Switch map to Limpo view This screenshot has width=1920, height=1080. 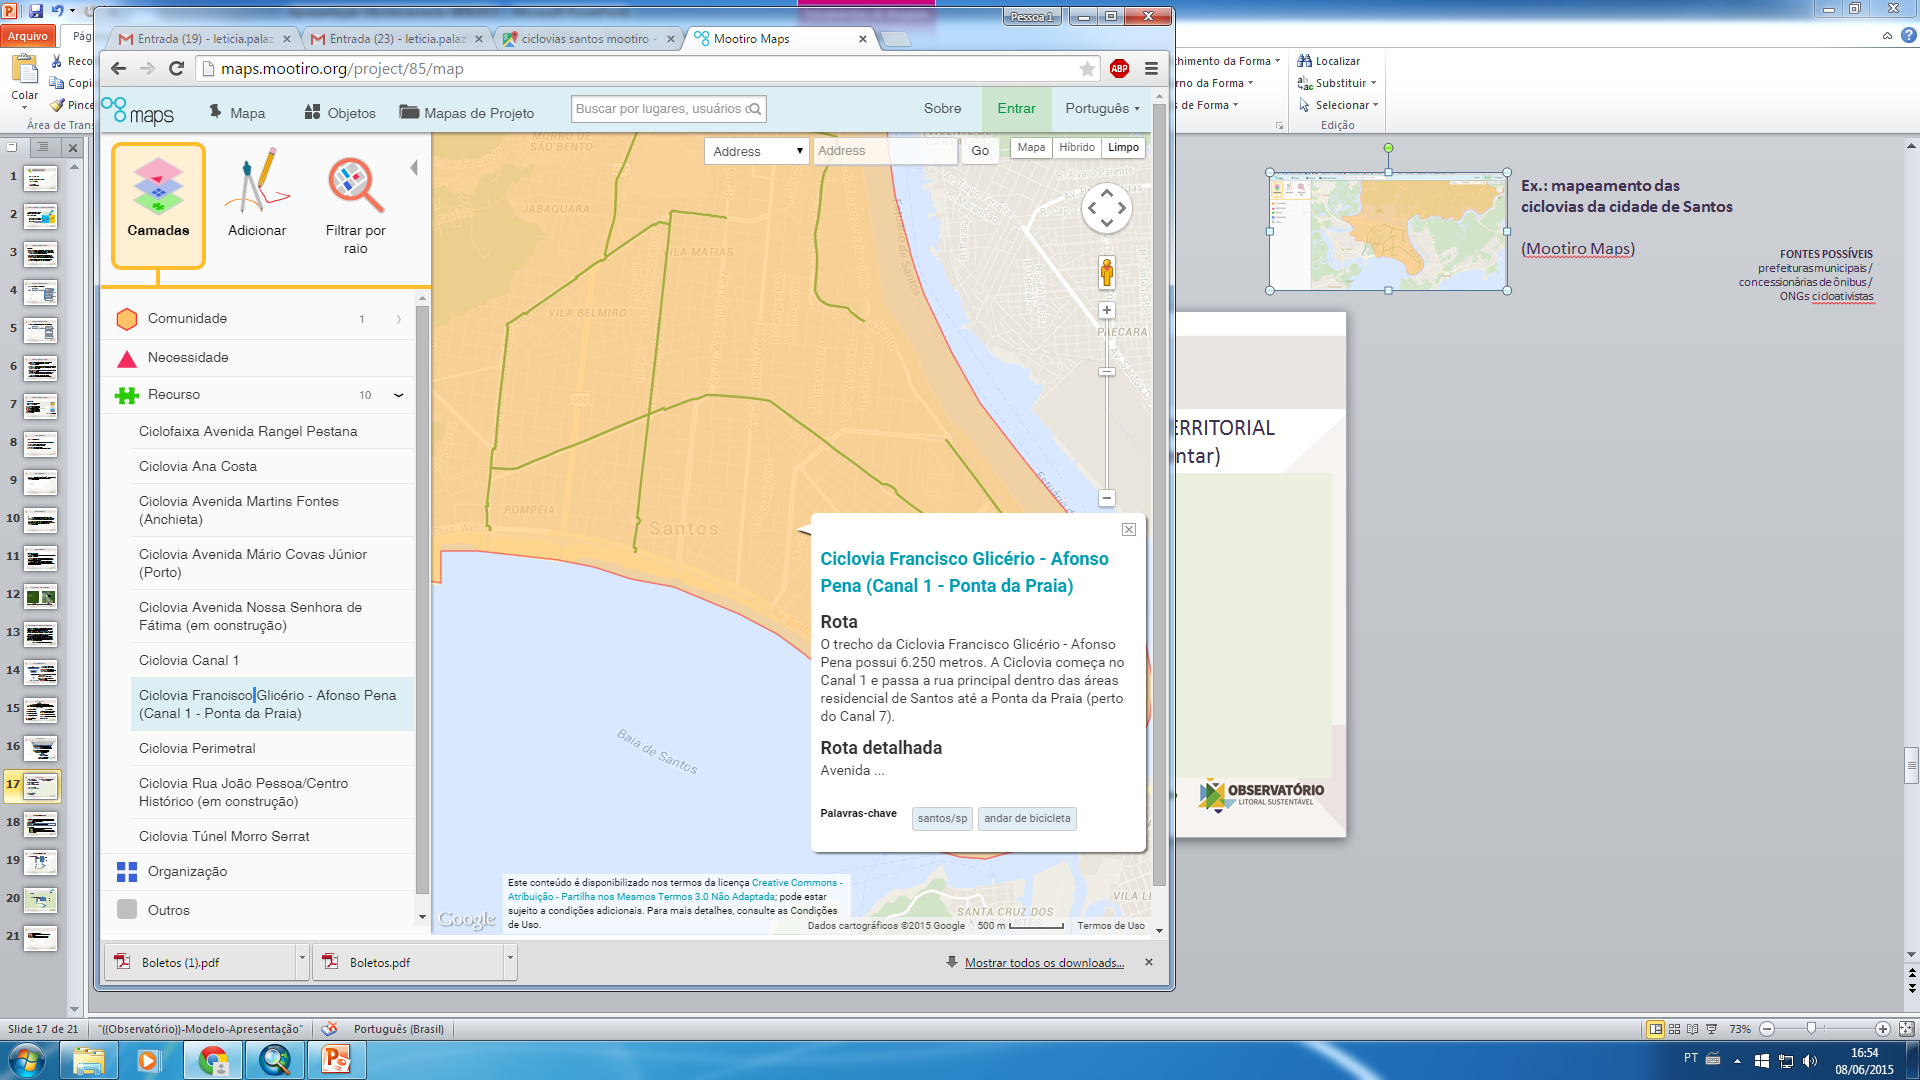(1123, 148)
